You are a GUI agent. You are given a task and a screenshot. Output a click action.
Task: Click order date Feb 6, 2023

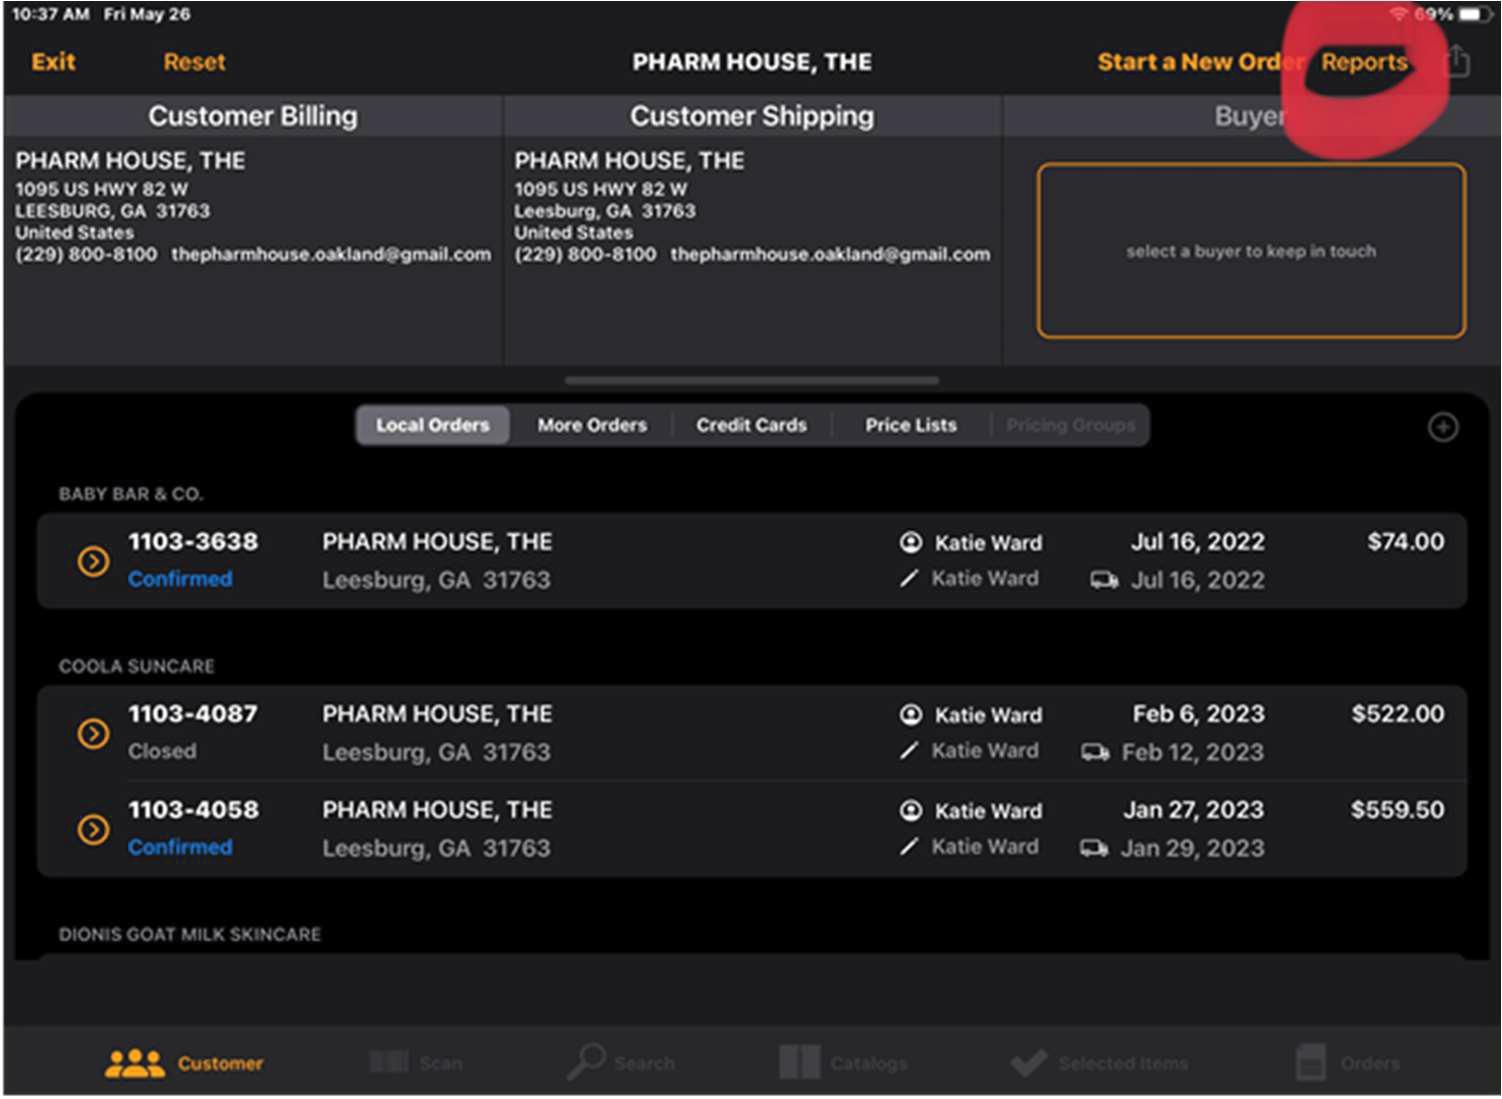click(1198, 714)
